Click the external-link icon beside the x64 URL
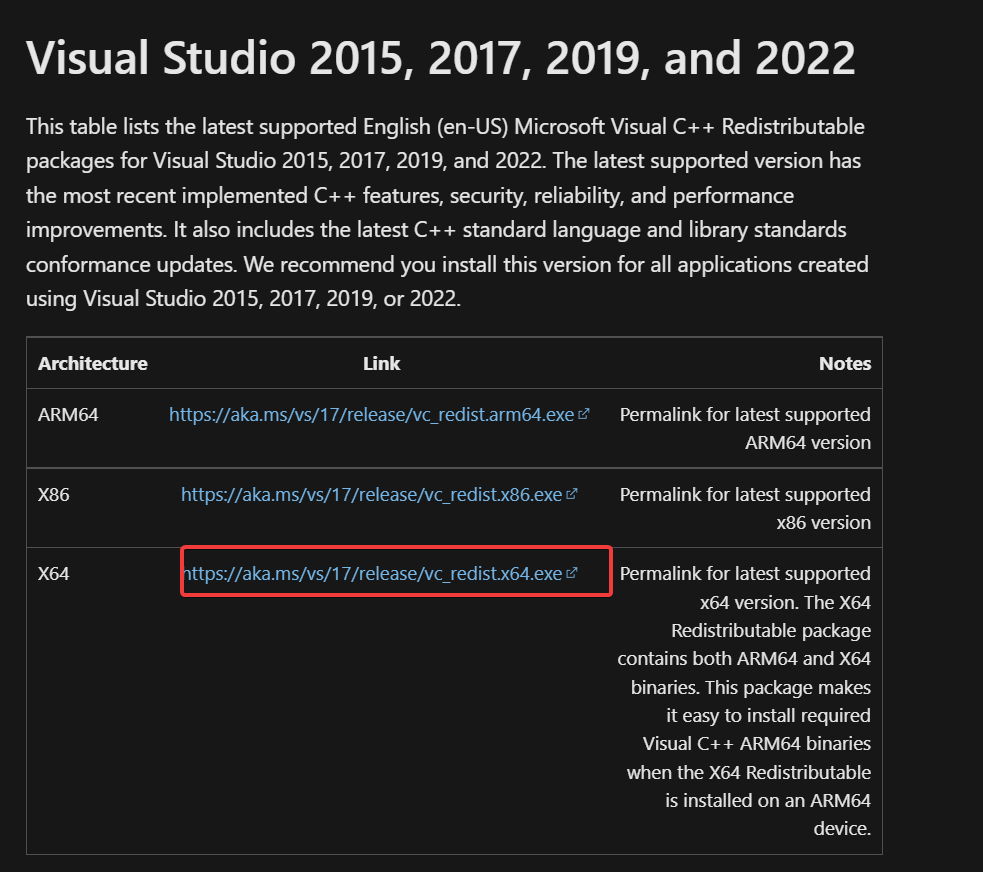 point(571,571)
